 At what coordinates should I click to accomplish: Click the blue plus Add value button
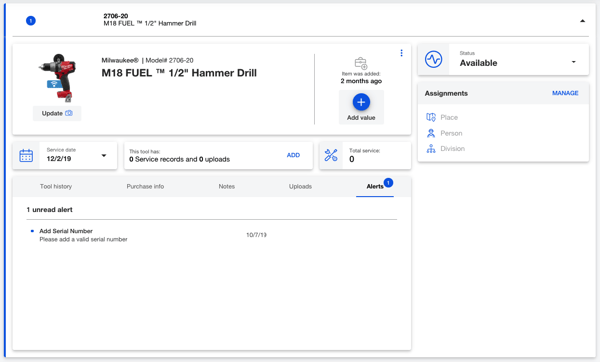click(361, 102)
